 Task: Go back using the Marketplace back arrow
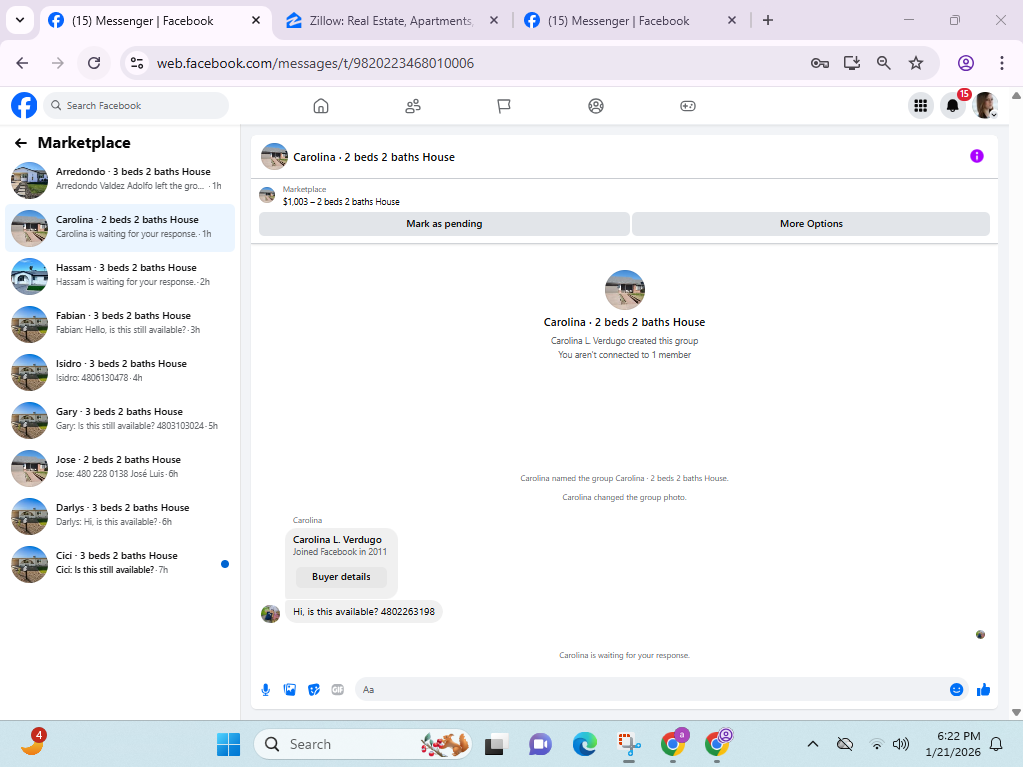coord(21,143)
